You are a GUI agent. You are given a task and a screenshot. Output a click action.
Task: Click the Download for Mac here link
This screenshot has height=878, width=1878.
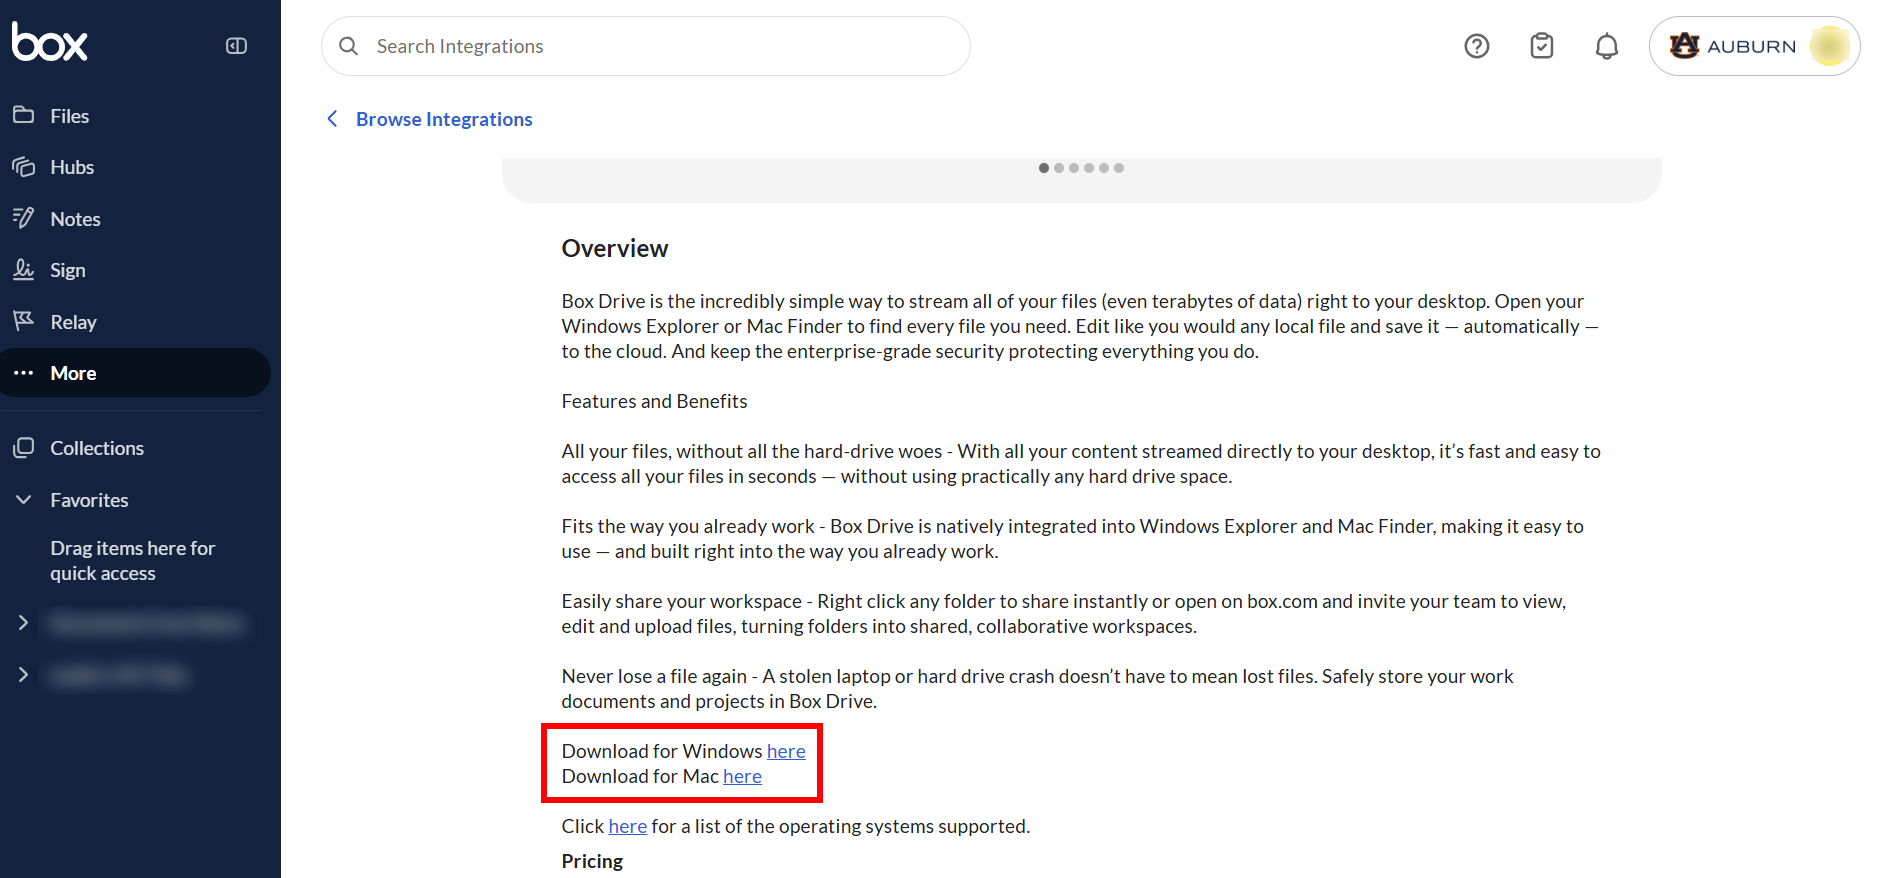tap(742, 776)
